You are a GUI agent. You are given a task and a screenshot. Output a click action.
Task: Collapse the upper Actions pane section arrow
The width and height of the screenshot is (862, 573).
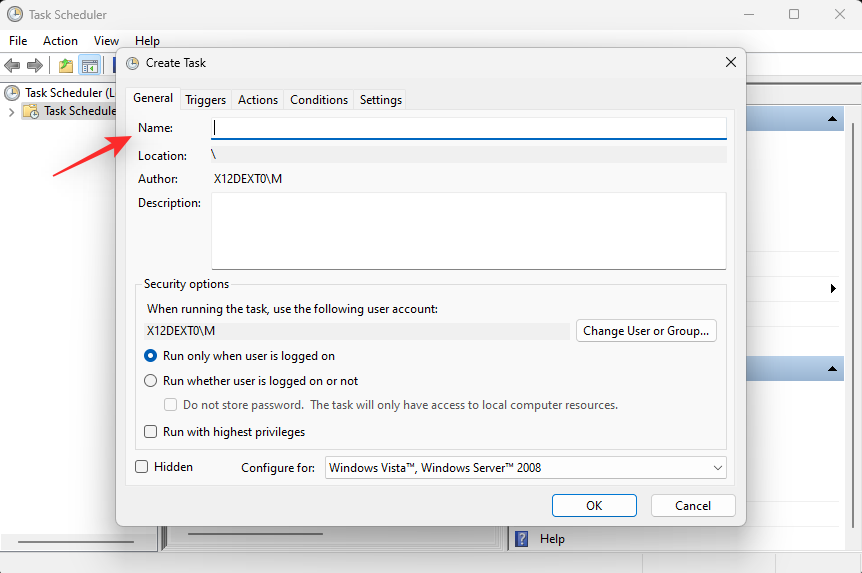click(832, 119)
